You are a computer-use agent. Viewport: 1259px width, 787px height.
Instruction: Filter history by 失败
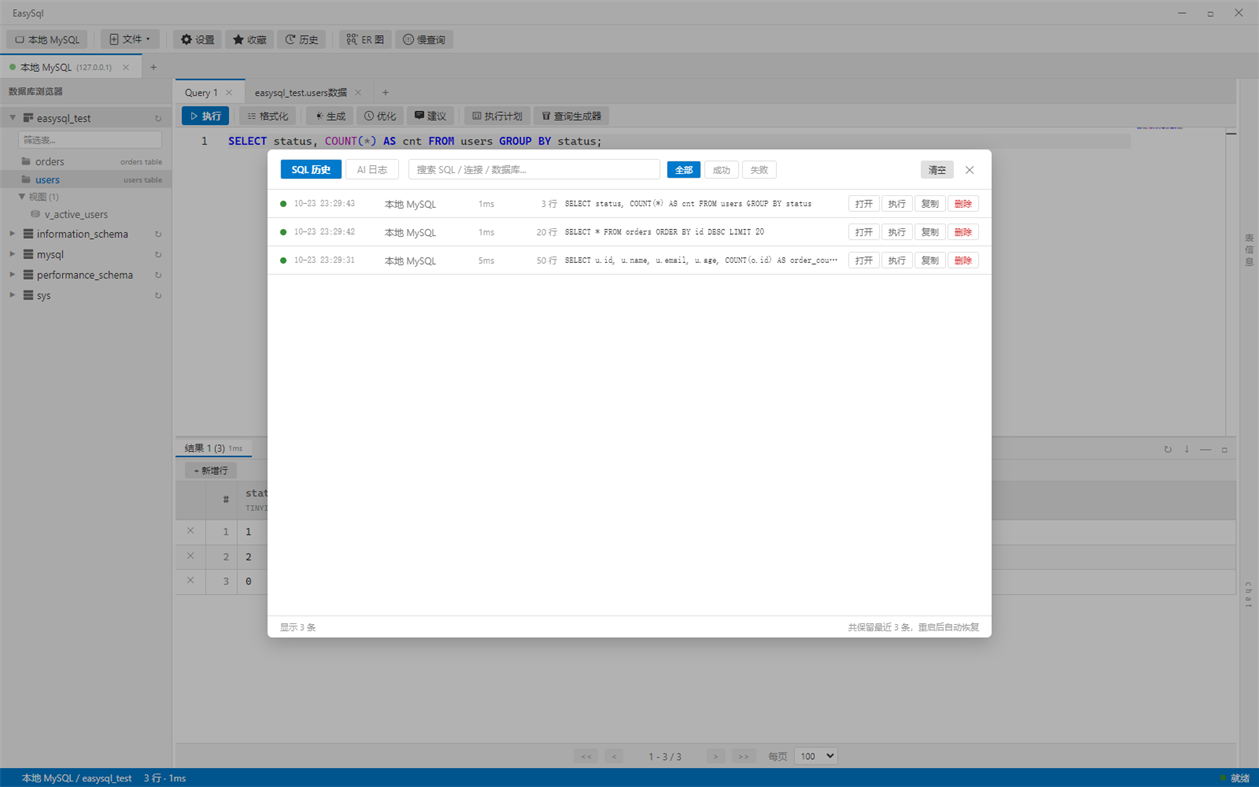click(x=759, y=170)
